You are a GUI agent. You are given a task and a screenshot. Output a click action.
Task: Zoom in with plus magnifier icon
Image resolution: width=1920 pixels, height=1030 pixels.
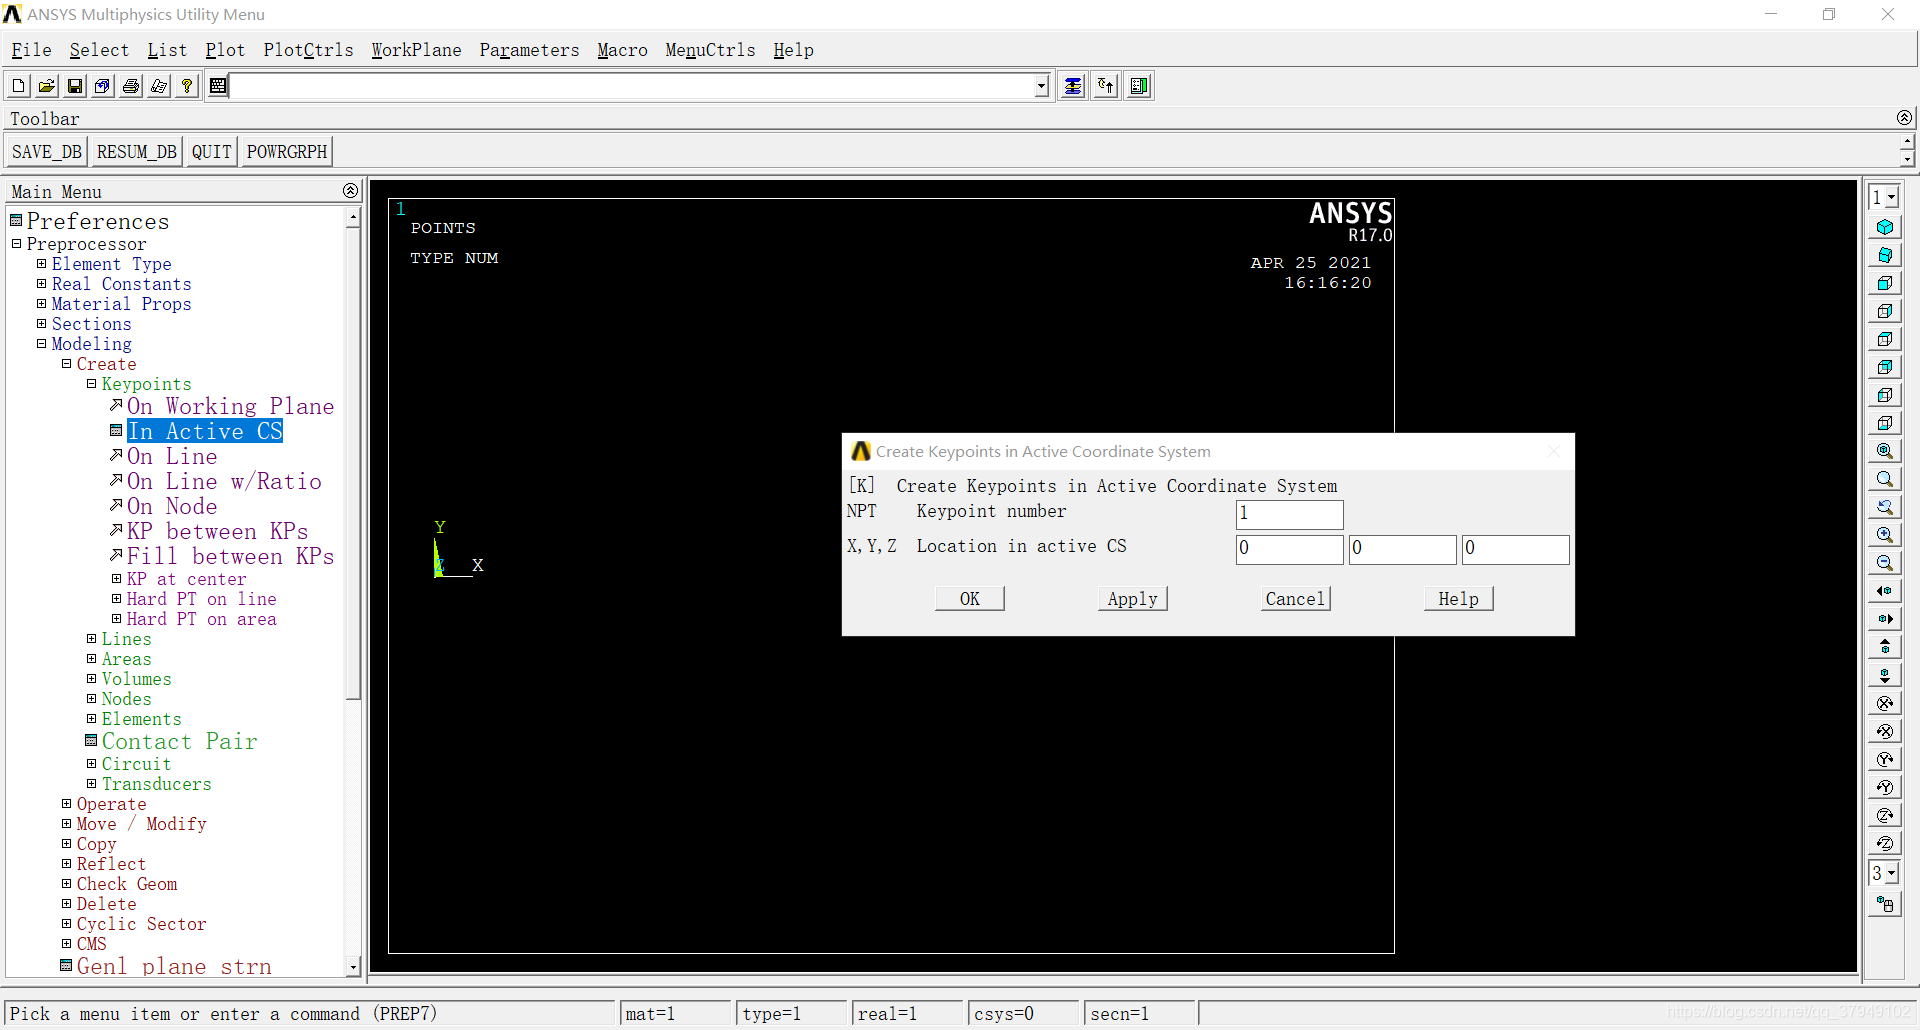(1885, 535)
